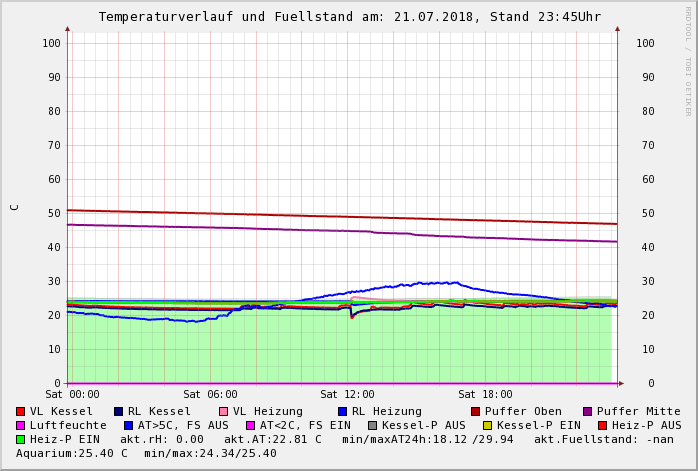This screenshot has width=698, height=471.
Task: Select the pink VL Heizung legend swatch
Action: pyautogui.click(x=223, y=411)
